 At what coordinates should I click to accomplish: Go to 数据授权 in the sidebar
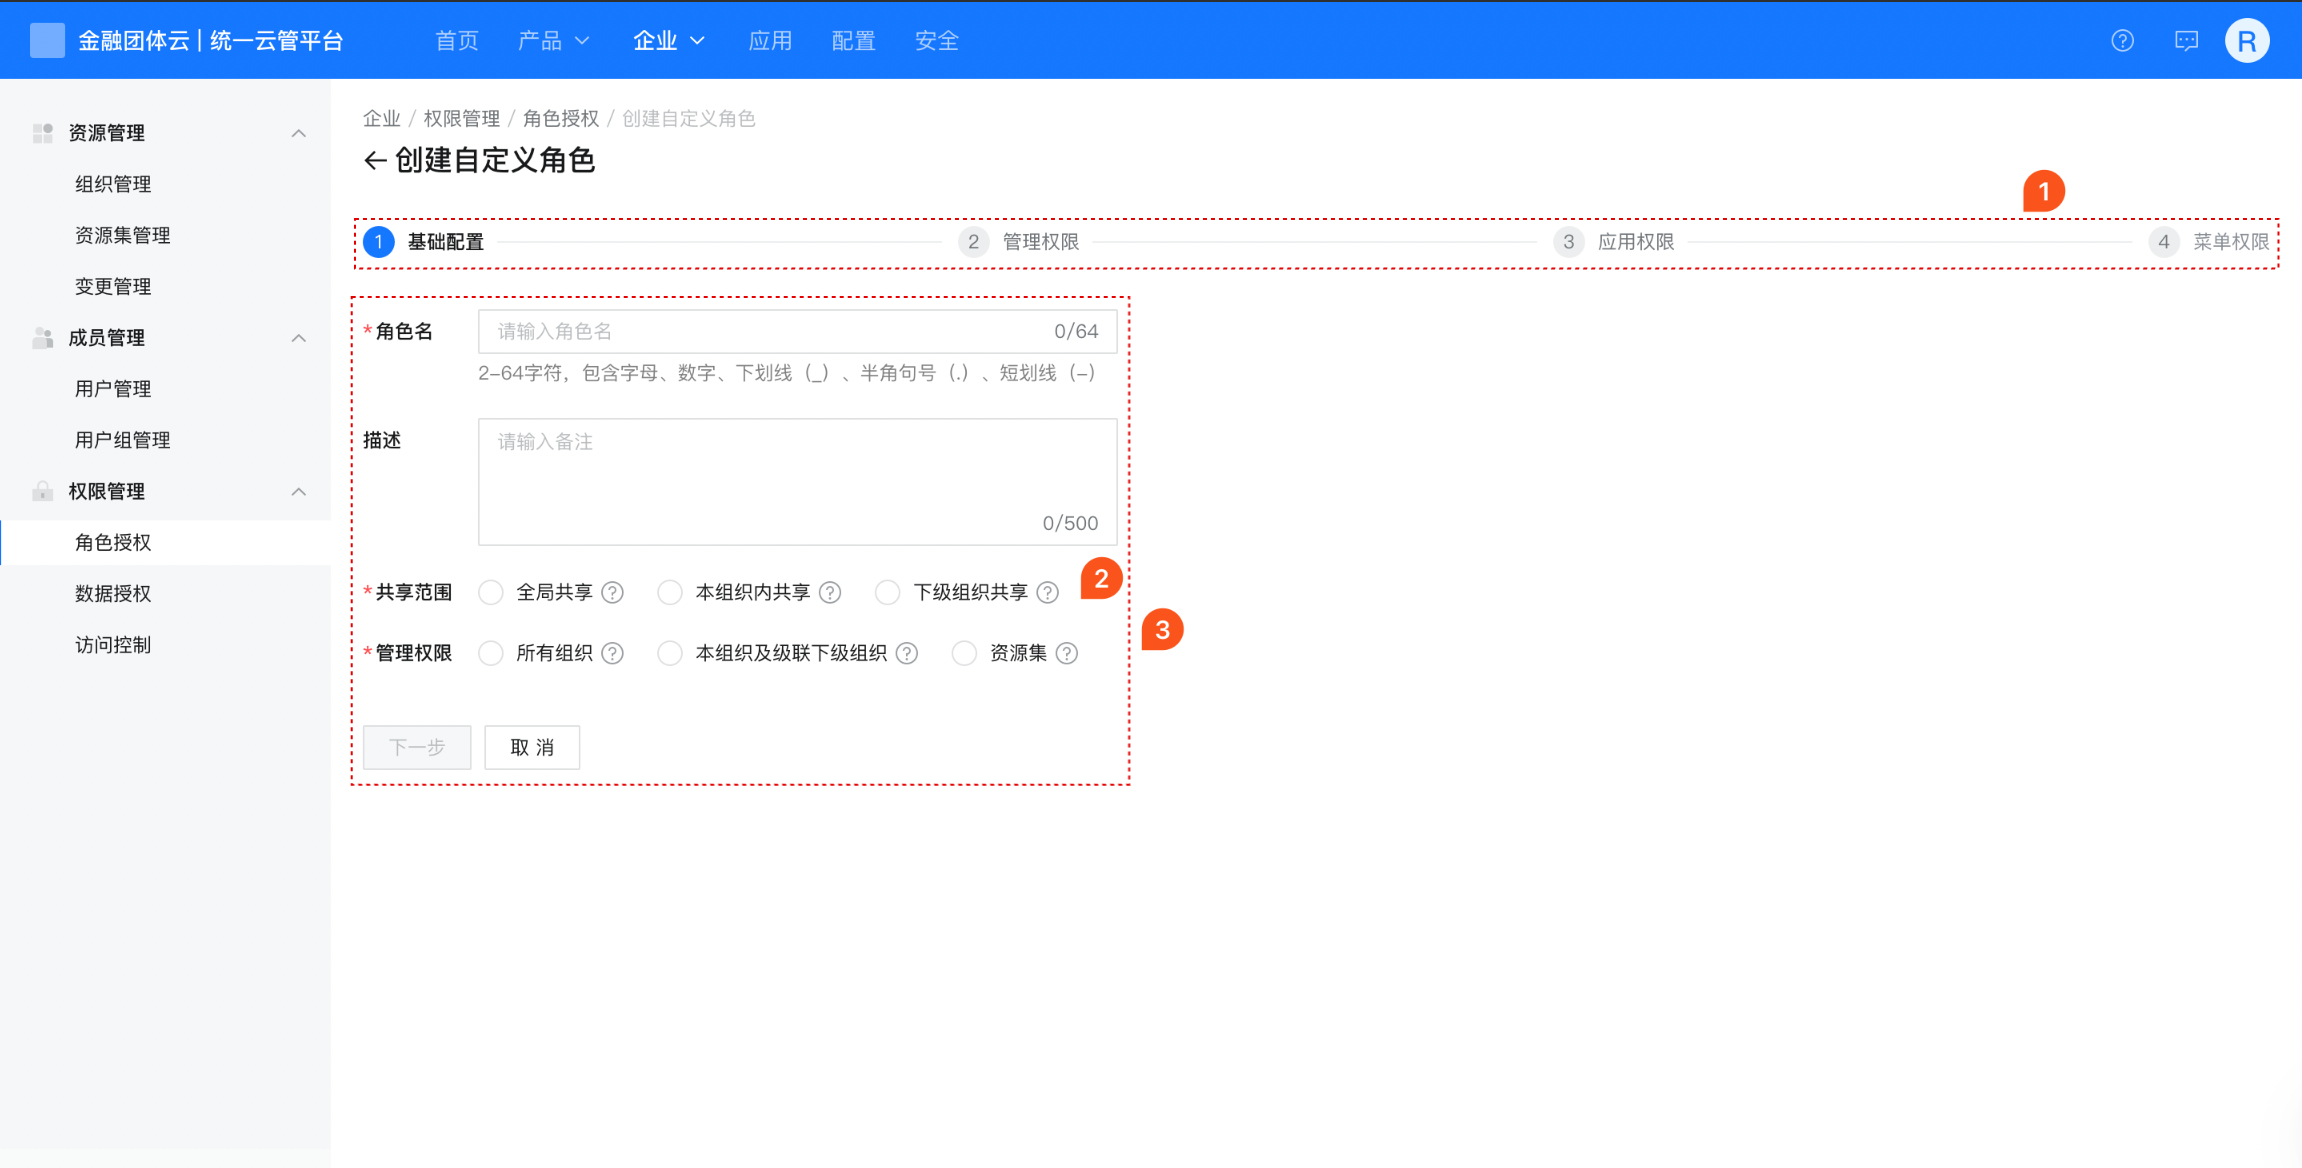point(113,594)
